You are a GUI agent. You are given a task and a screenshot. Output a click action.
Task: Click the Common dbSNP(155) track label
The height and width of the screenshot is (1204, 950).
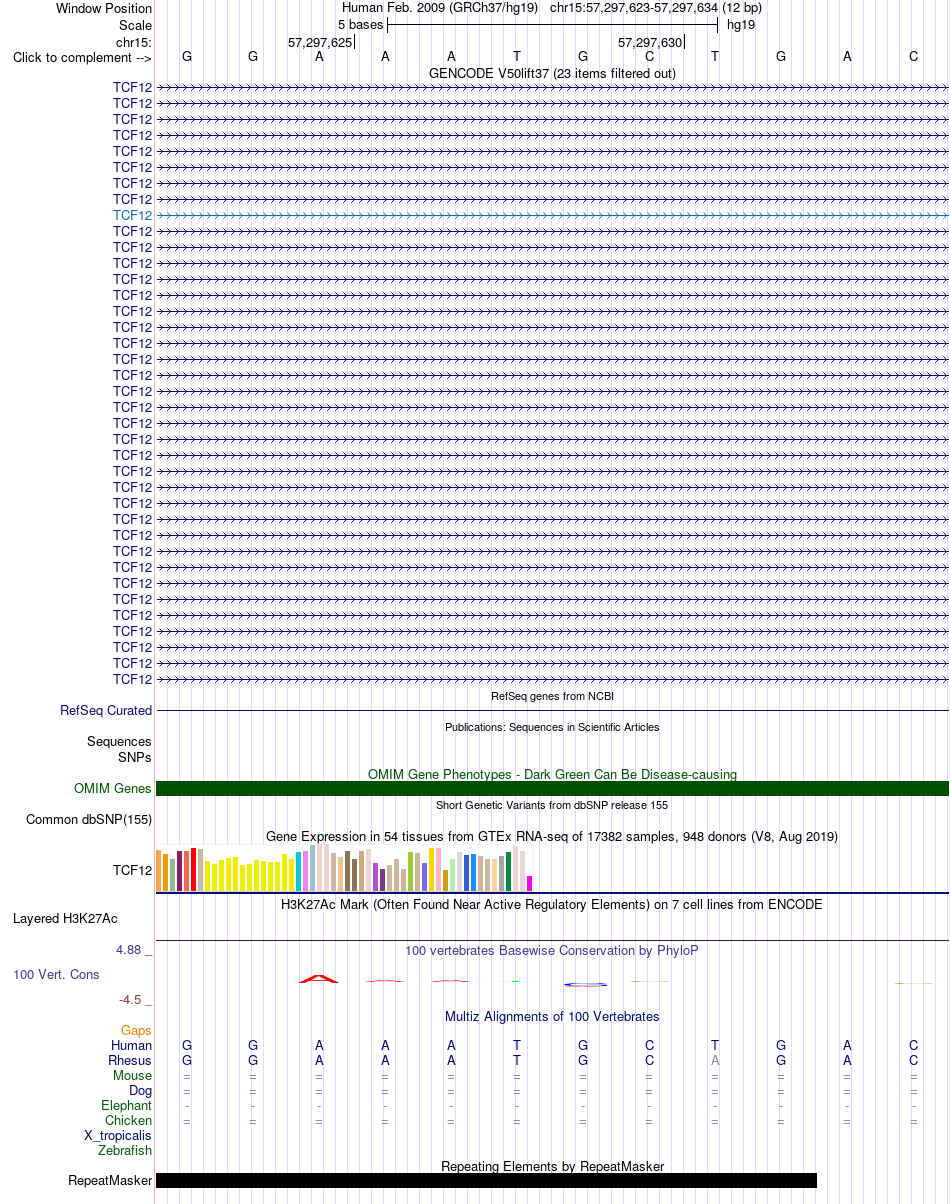point(89,820)
